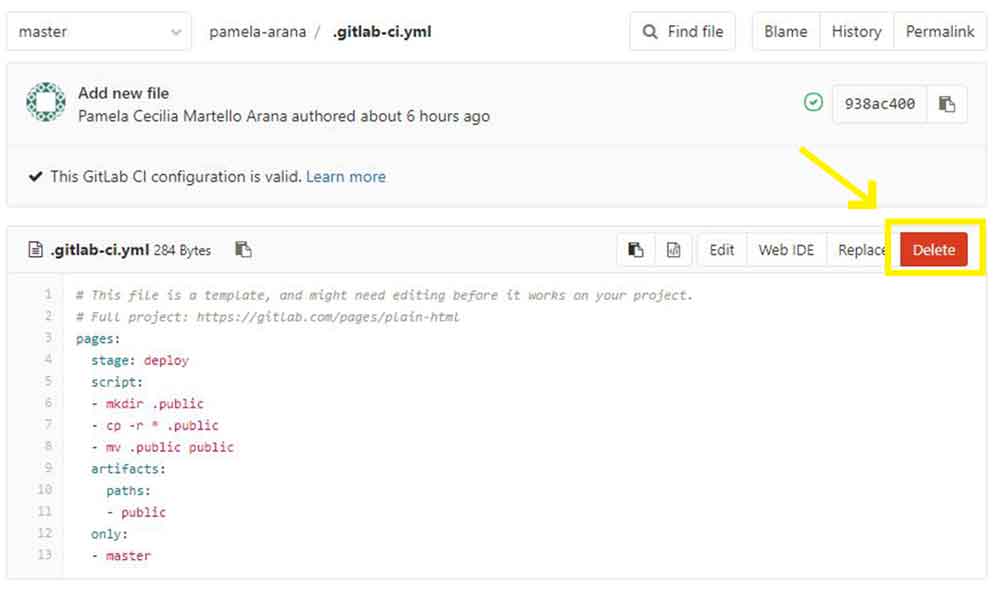Open the file History
The width and height of the screenshot is (1000, 610).
click(856, 32)
